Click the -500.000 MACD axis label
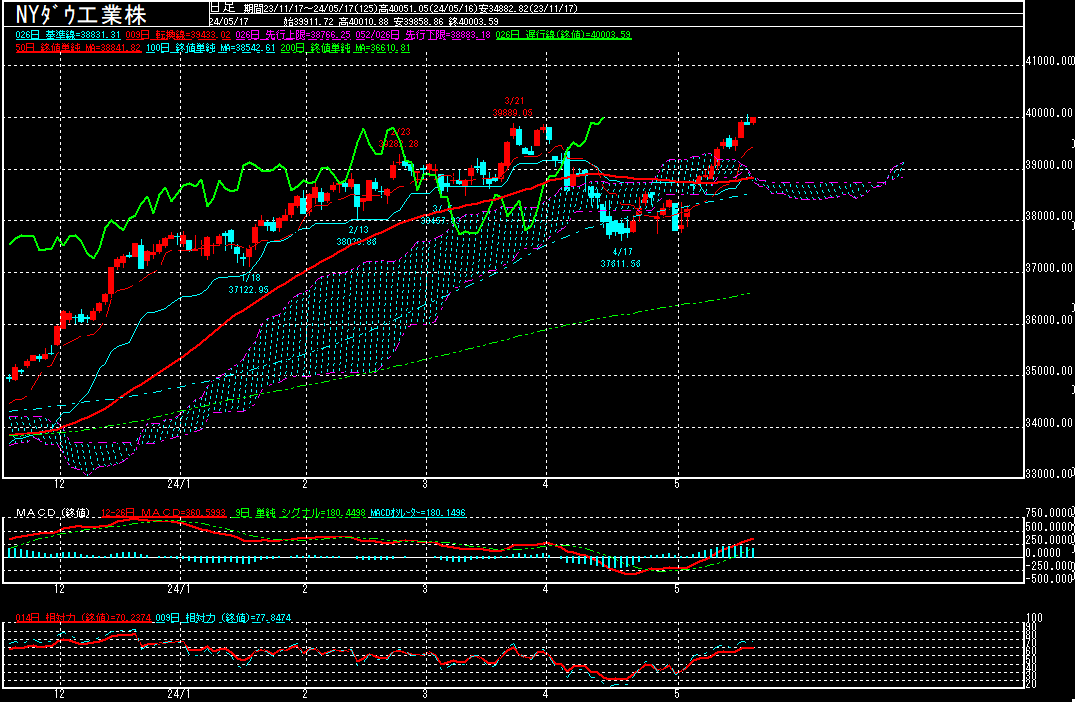The image size is (1076, 702). [x=1049, y=578]
